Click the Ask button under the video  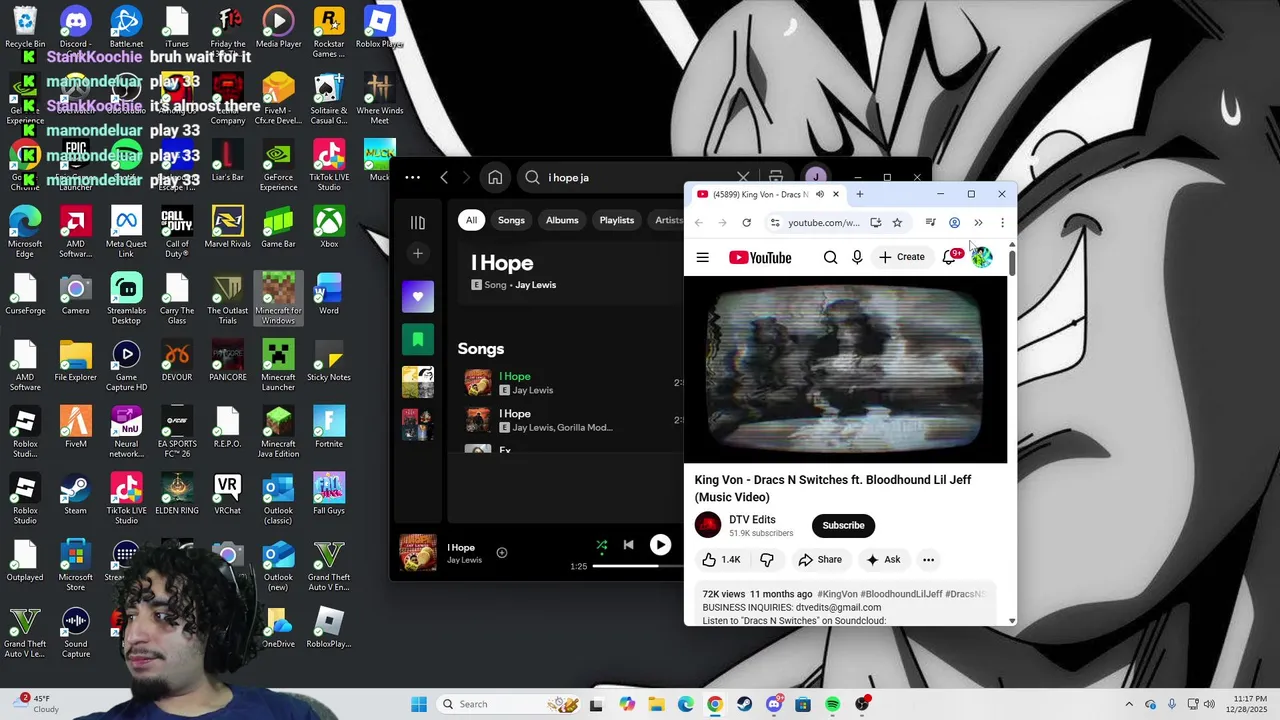coord(883,560)
